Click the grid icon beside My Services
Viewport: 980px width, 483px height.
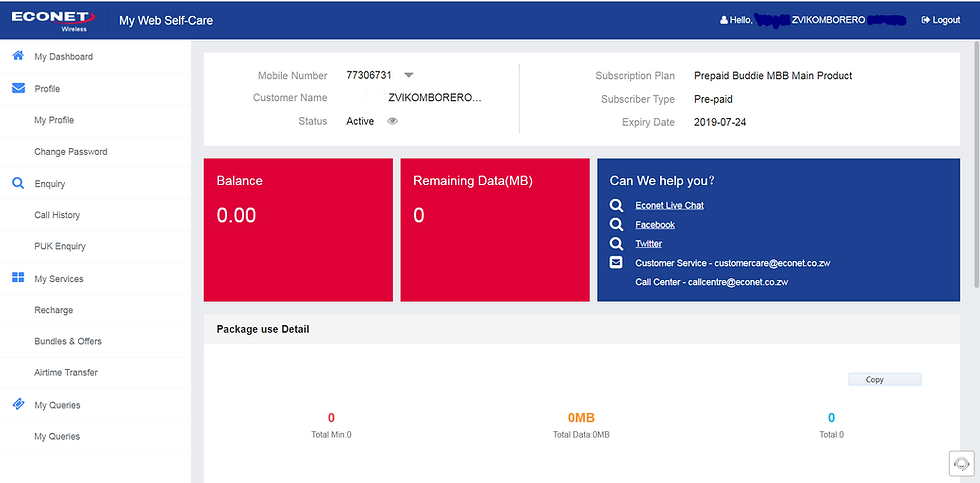18,278
